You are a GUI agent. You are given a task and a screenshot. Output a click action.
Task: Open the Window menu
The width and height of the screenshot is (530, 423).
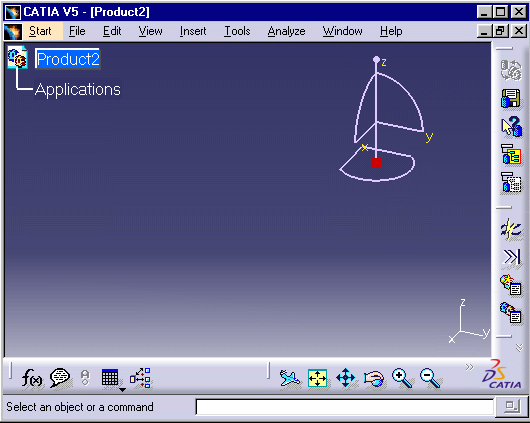342,31
